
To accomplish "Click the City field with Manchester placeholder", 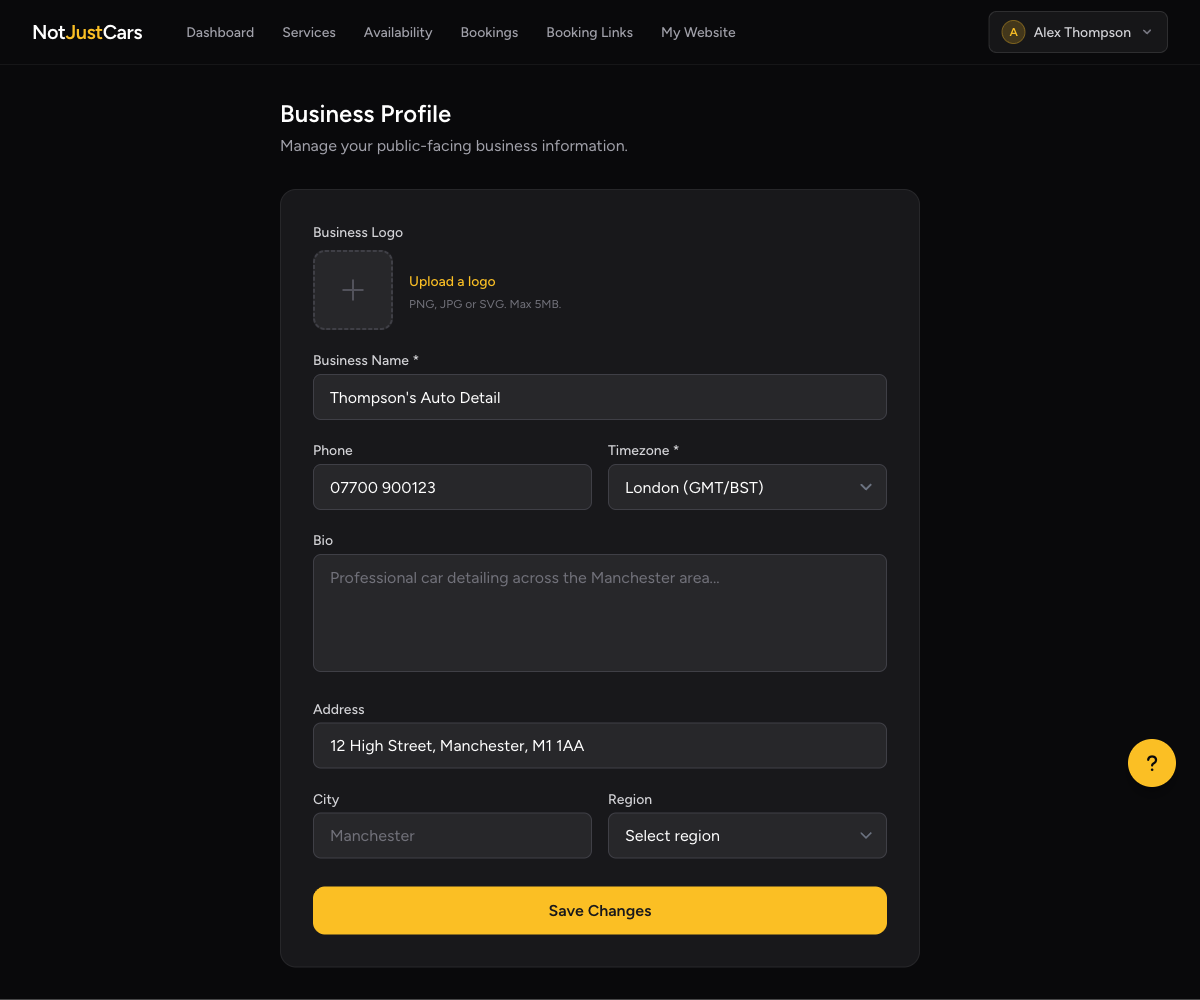I will [452, 835].
